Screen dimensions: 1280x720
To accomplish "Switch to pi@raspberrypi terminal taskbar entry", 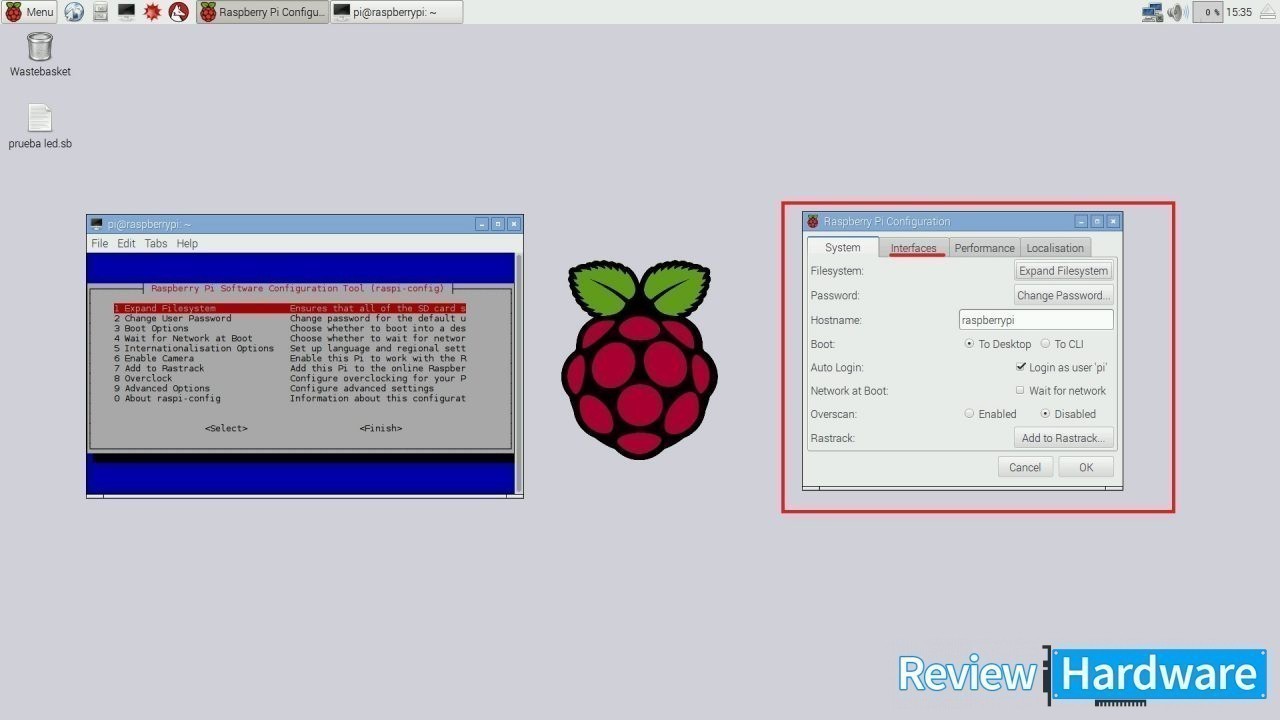I will pos(397,12).
